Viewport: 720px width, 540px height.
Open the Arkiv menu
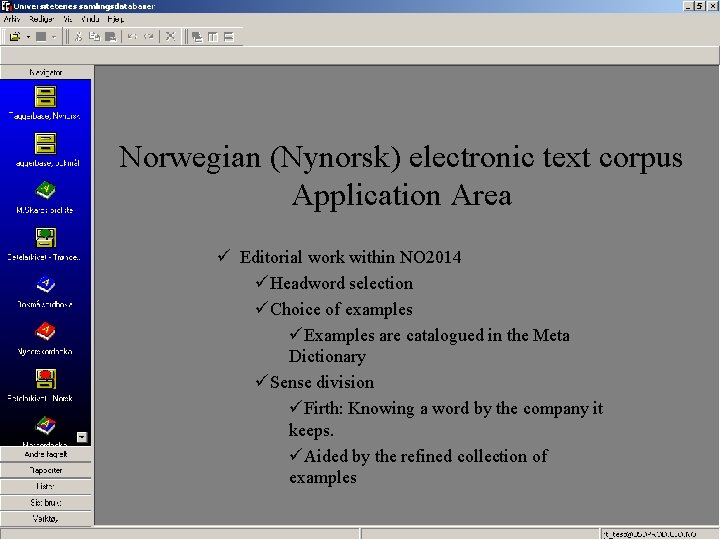[x=12, y=19]
